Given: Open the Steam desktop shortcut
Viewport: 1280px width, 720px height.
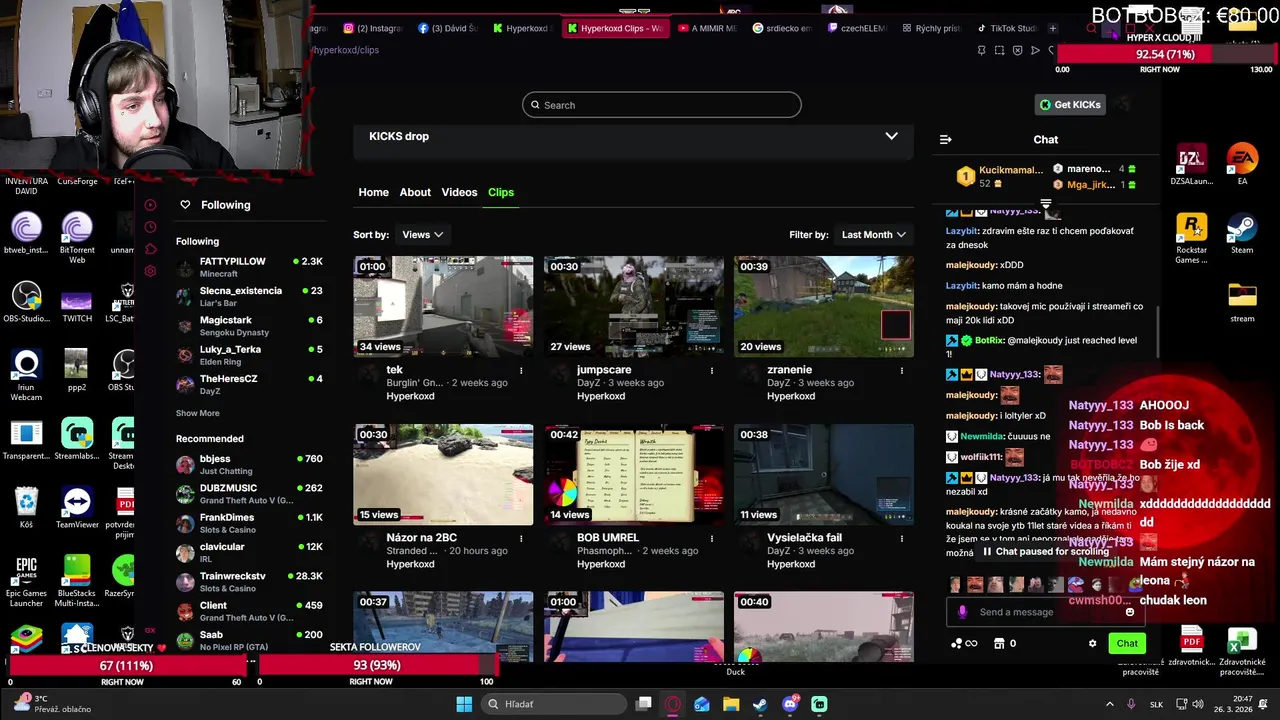Looking at the screenshot, I should pyautogui.click(x=1242, y=234).
